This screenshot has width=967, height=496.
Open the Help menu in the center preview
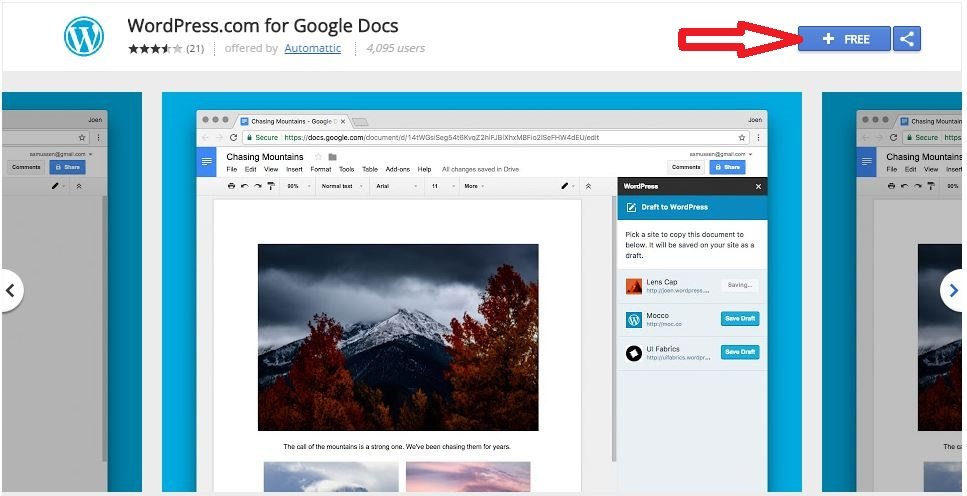pos(424,169)
